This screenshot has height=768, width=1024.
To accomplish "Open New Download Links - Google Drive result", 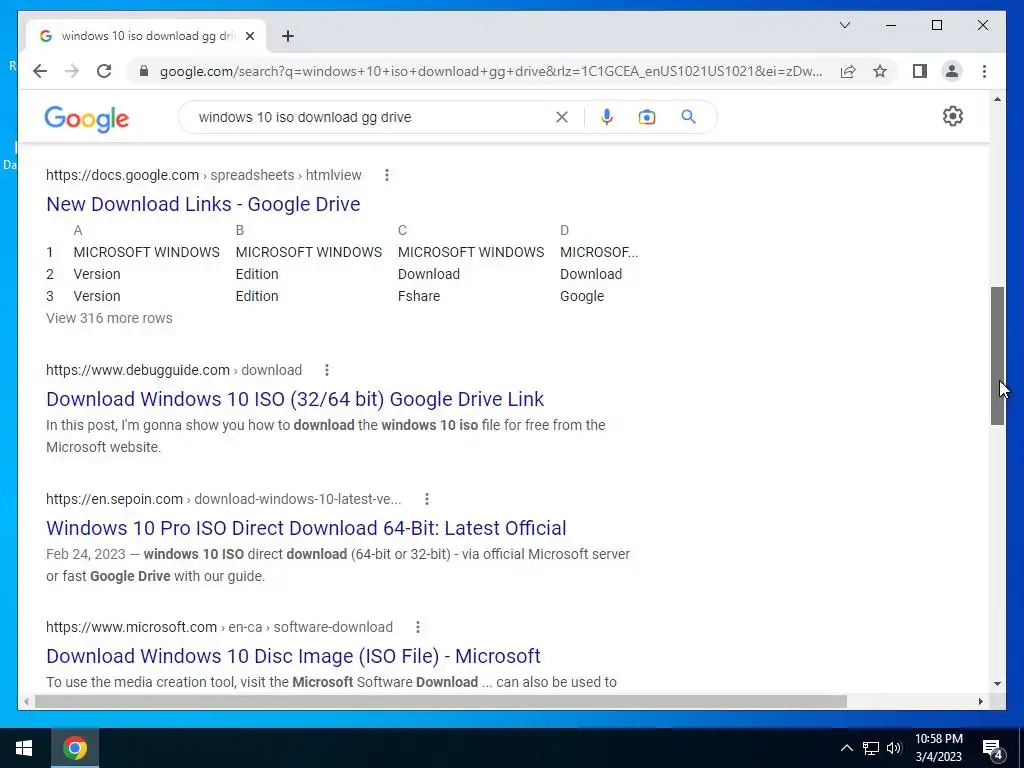I will pos(203,204).
